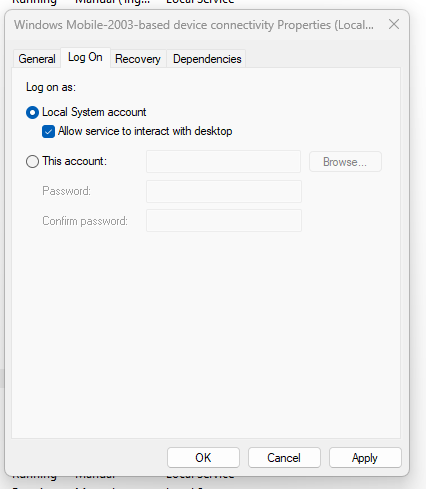Dismiss the dialog using Cancel

point(284,458)
